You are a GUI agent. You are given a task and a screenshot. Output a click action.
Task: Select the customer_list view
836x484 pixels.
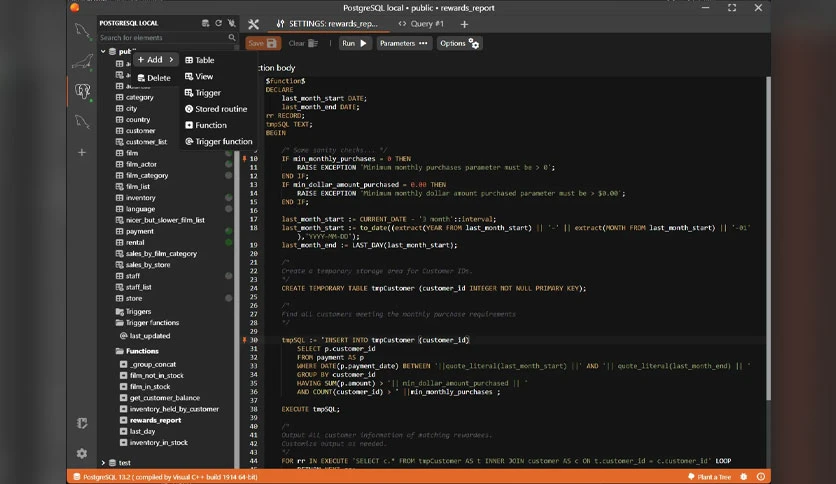pos(141,142)
